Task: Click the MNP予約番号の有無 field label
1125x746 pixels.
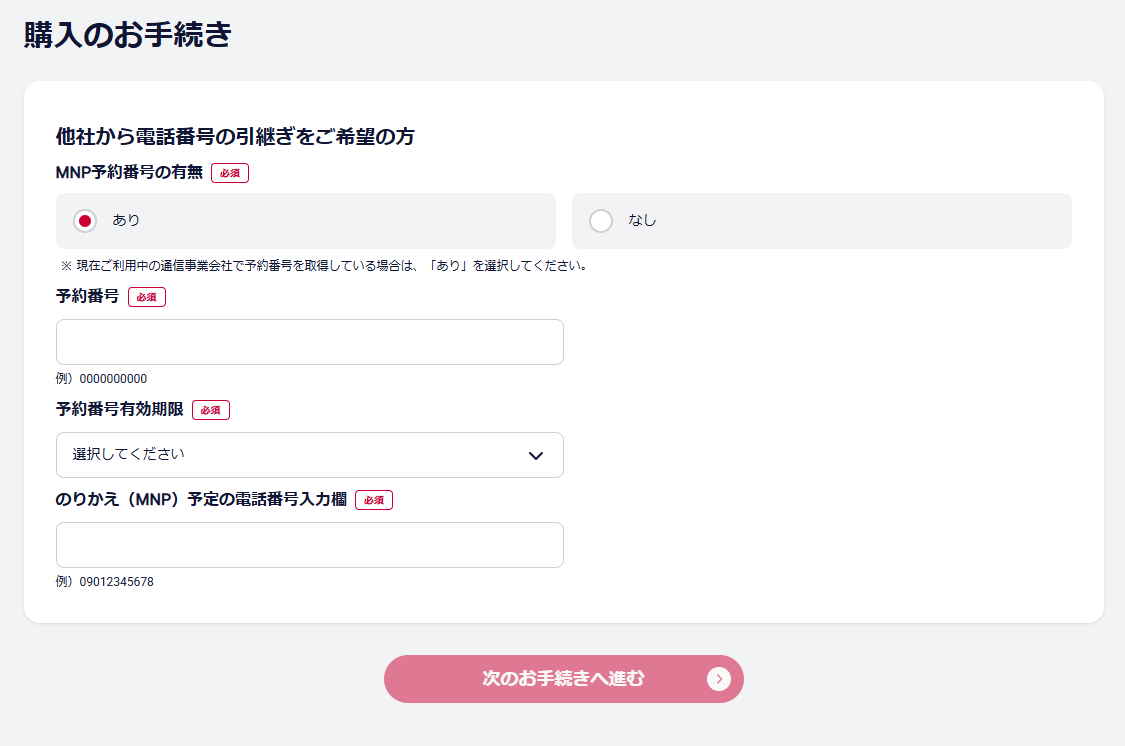Action: click(129, 173)
